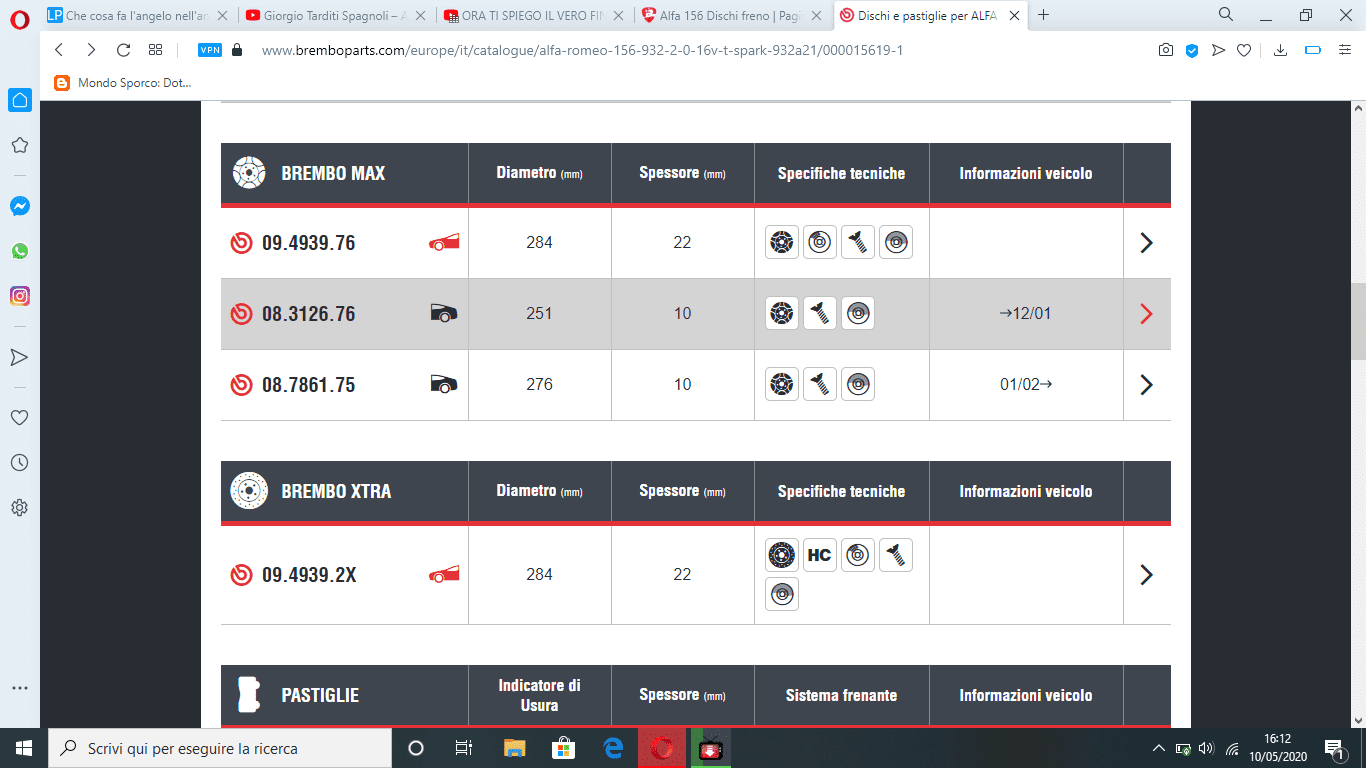Screen dimensions: 1366x768
Task: Expand the red arrow for 08.3126.76
Action: tap(1147, 313)
